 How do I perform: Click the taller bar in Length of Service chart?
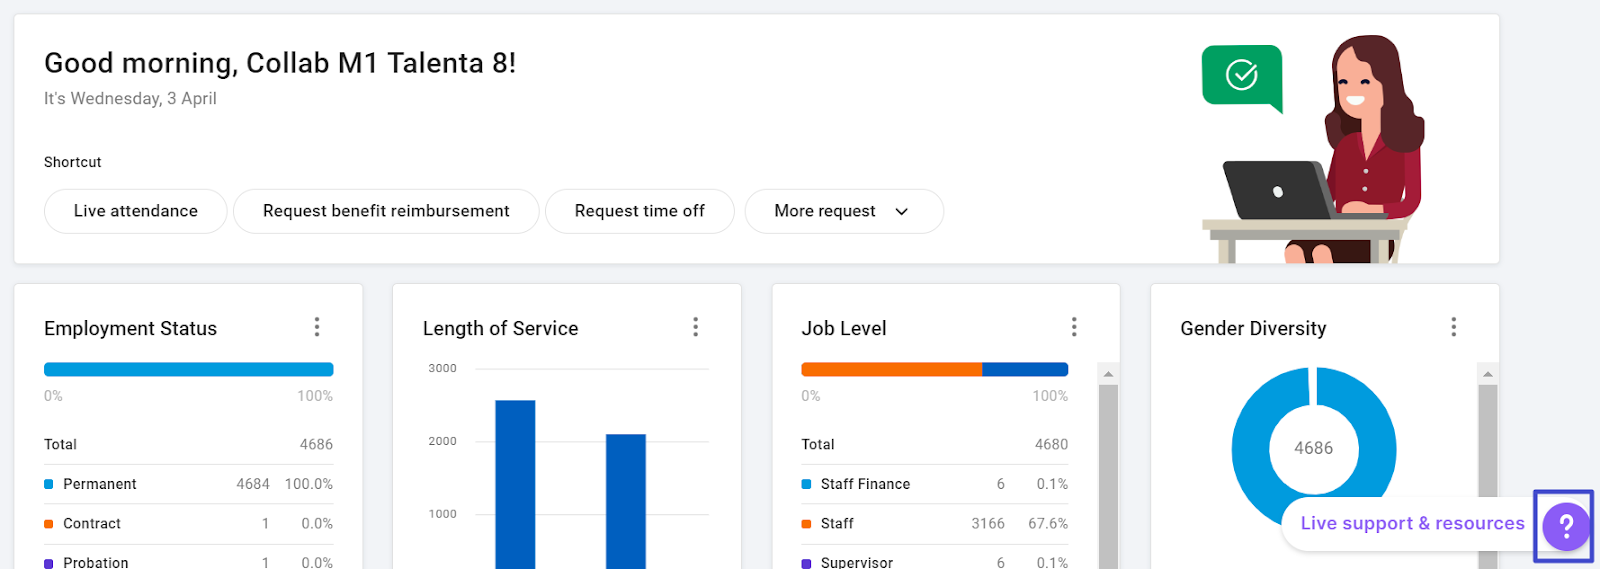(x=515, y=484)
